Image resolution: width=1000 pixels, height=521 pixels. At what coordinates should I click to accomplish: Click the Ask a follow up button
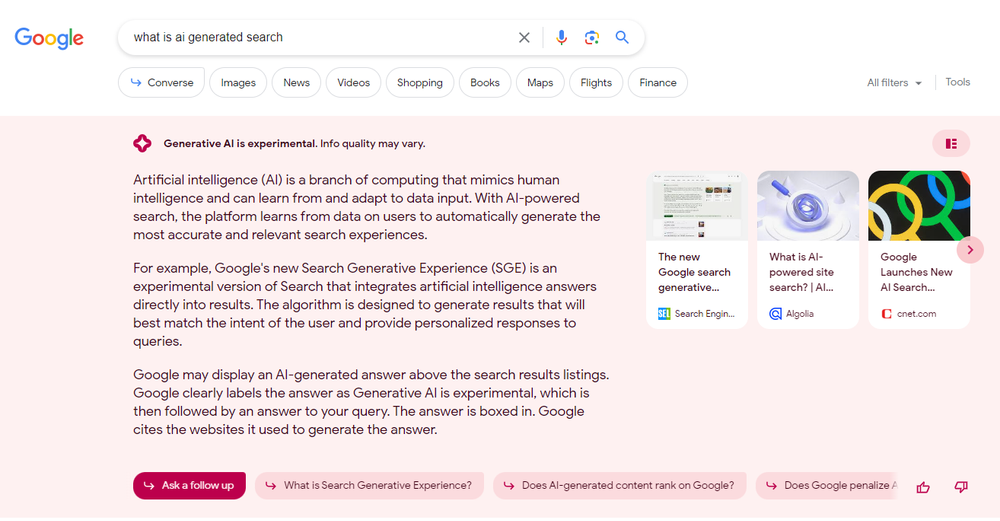coord(189,485)
